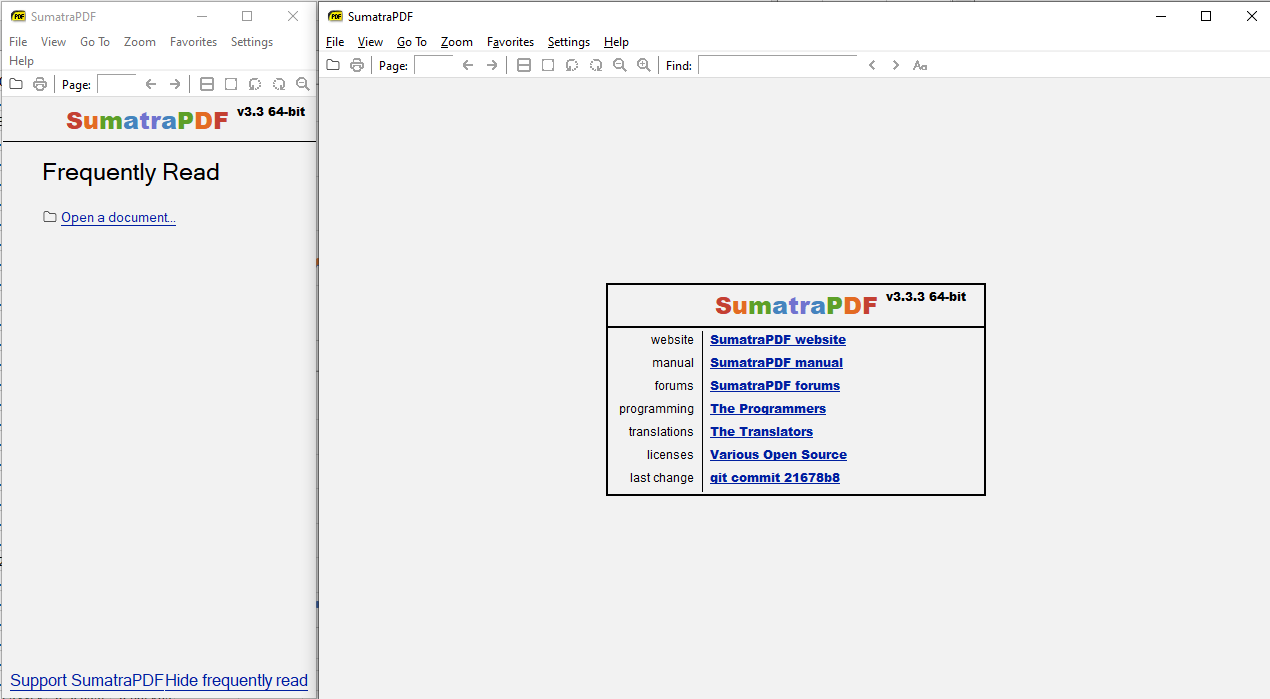The height and width of the screenshot is (699, 1270).
Task: Rotate the document clockwise
Action: pos(596,64)
